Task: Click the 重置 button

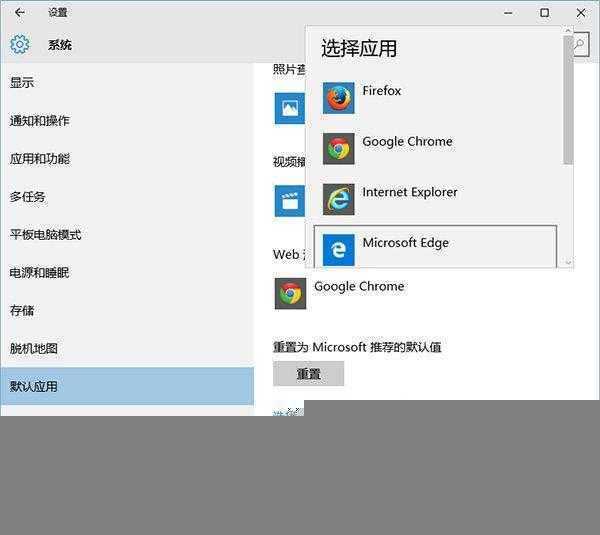Action: coord(308,374)
